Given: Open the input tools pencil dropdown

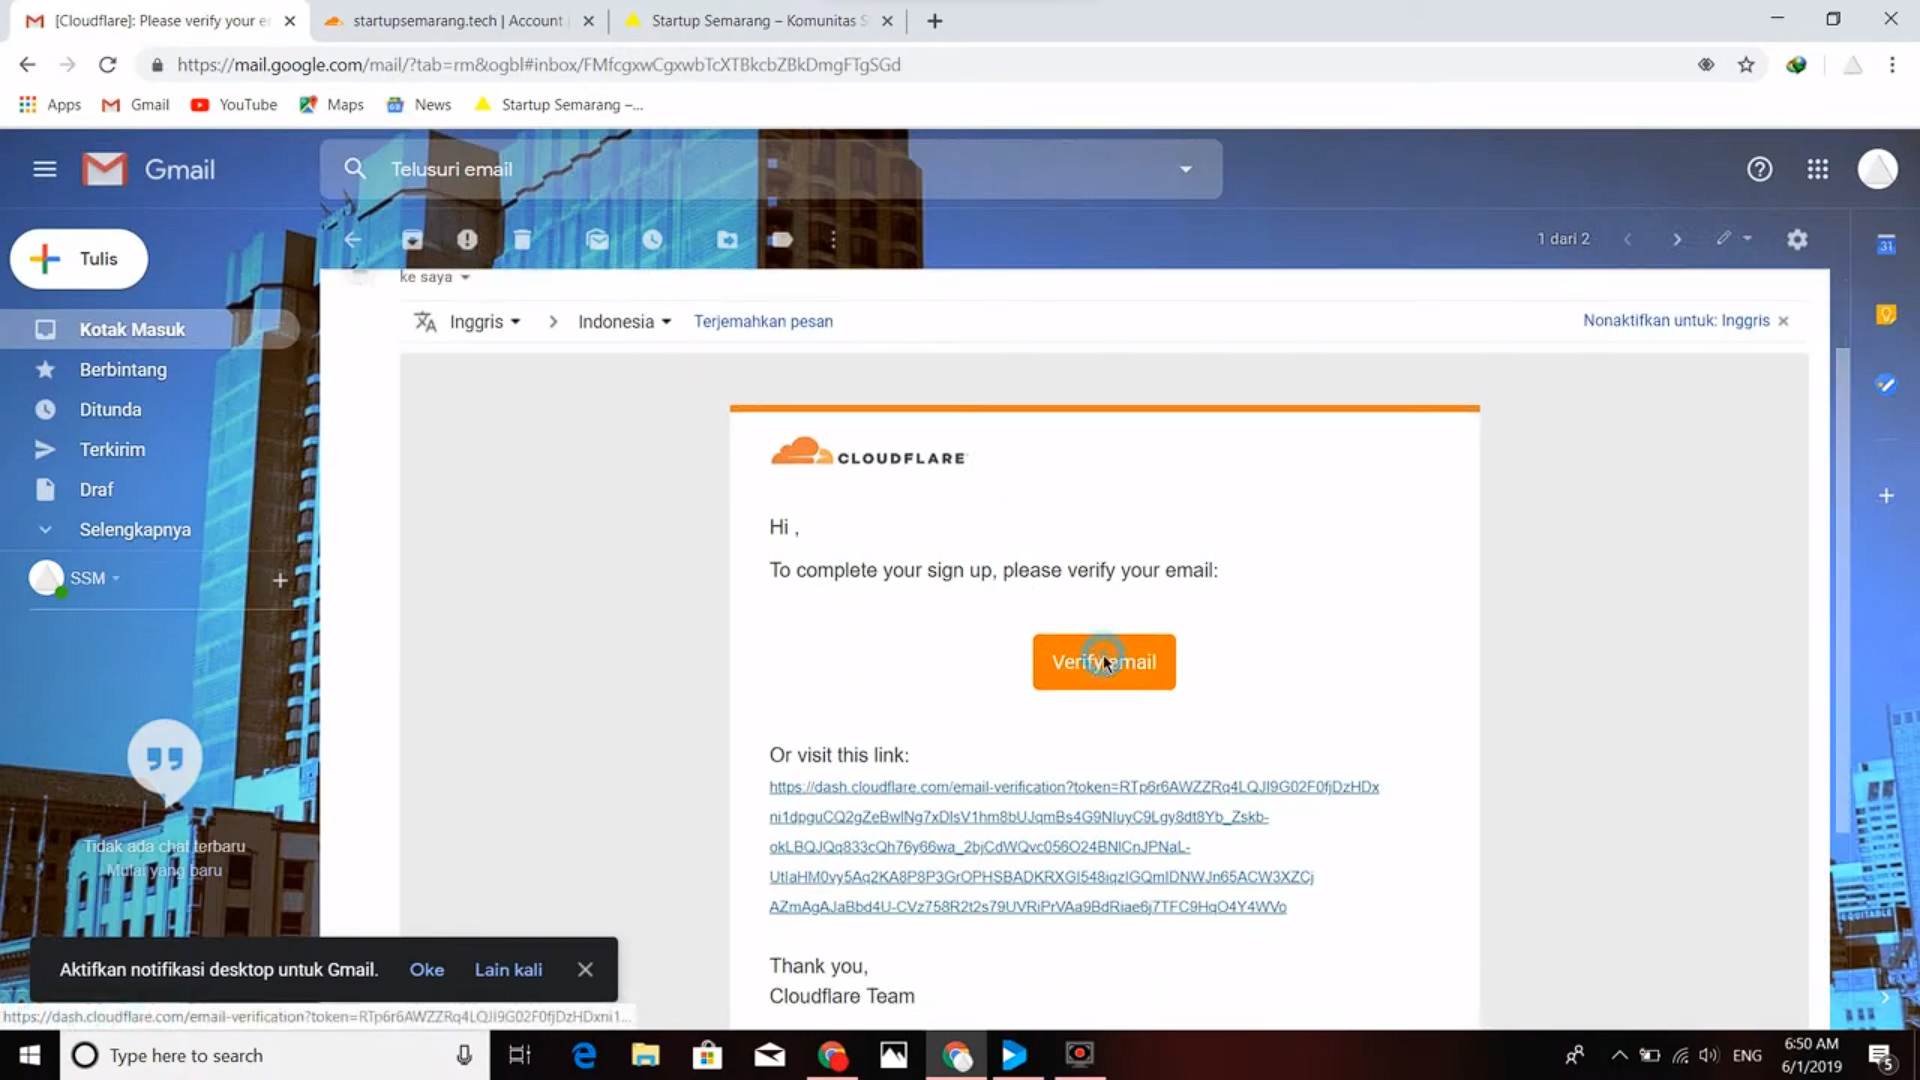Looking at the screenshot, I should 1734,238.
